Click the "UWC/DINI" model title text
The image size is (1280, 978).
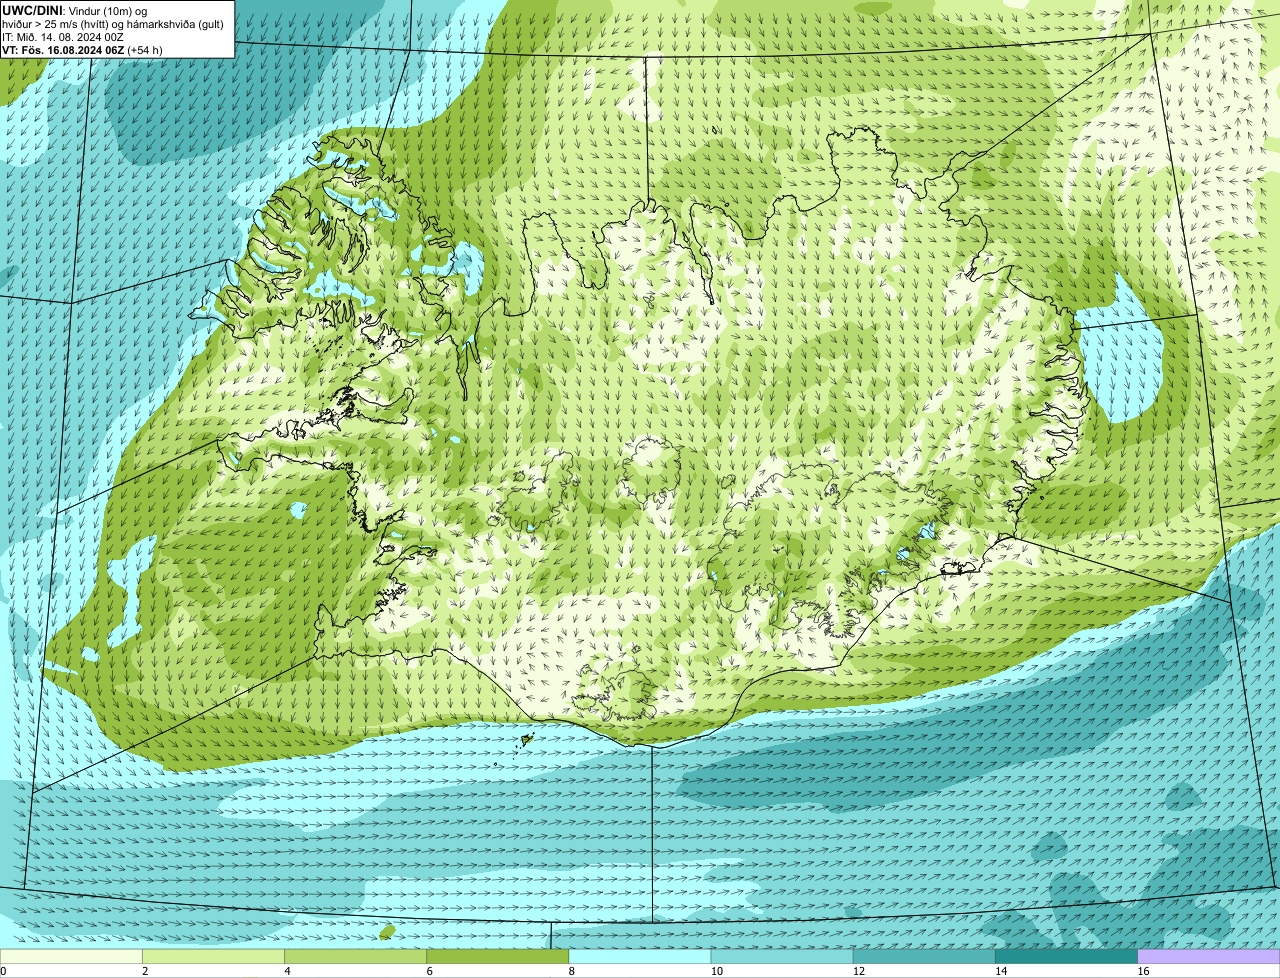coord(32,11)
